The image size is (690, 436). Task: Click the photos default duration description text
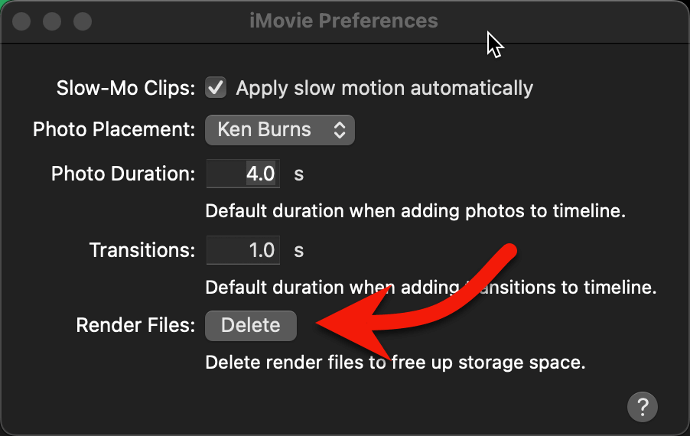point(415,211)
